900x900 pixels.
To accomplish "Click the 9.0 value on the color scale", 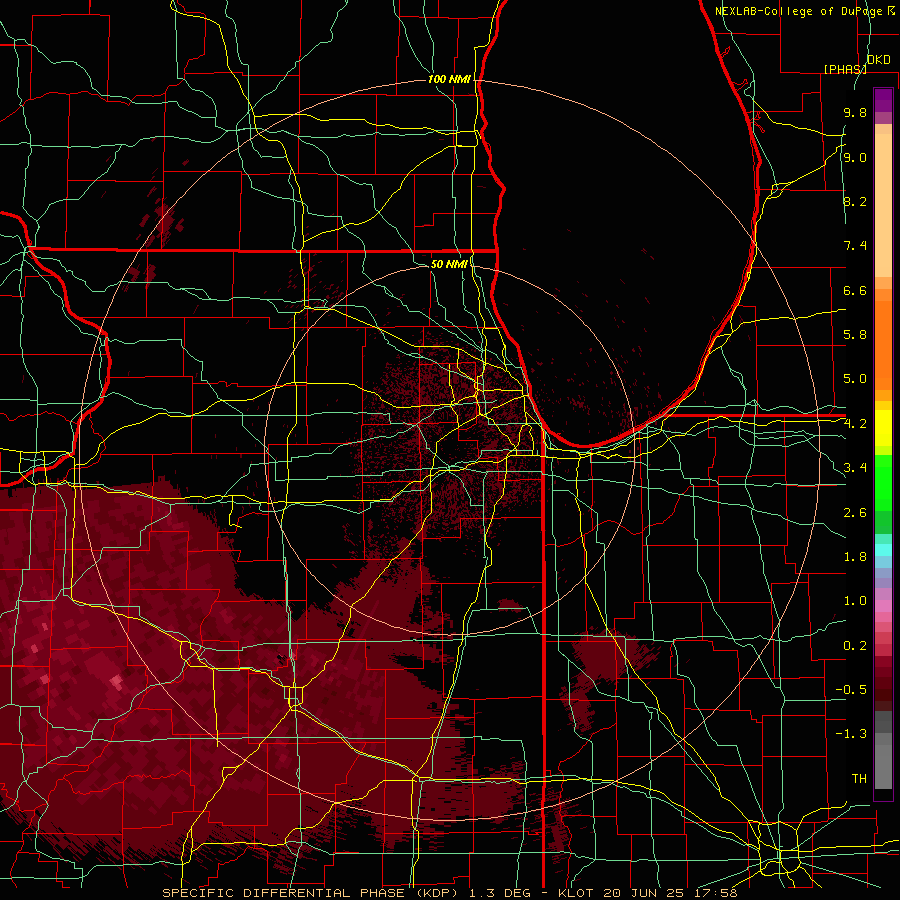I will click(855, 157).
